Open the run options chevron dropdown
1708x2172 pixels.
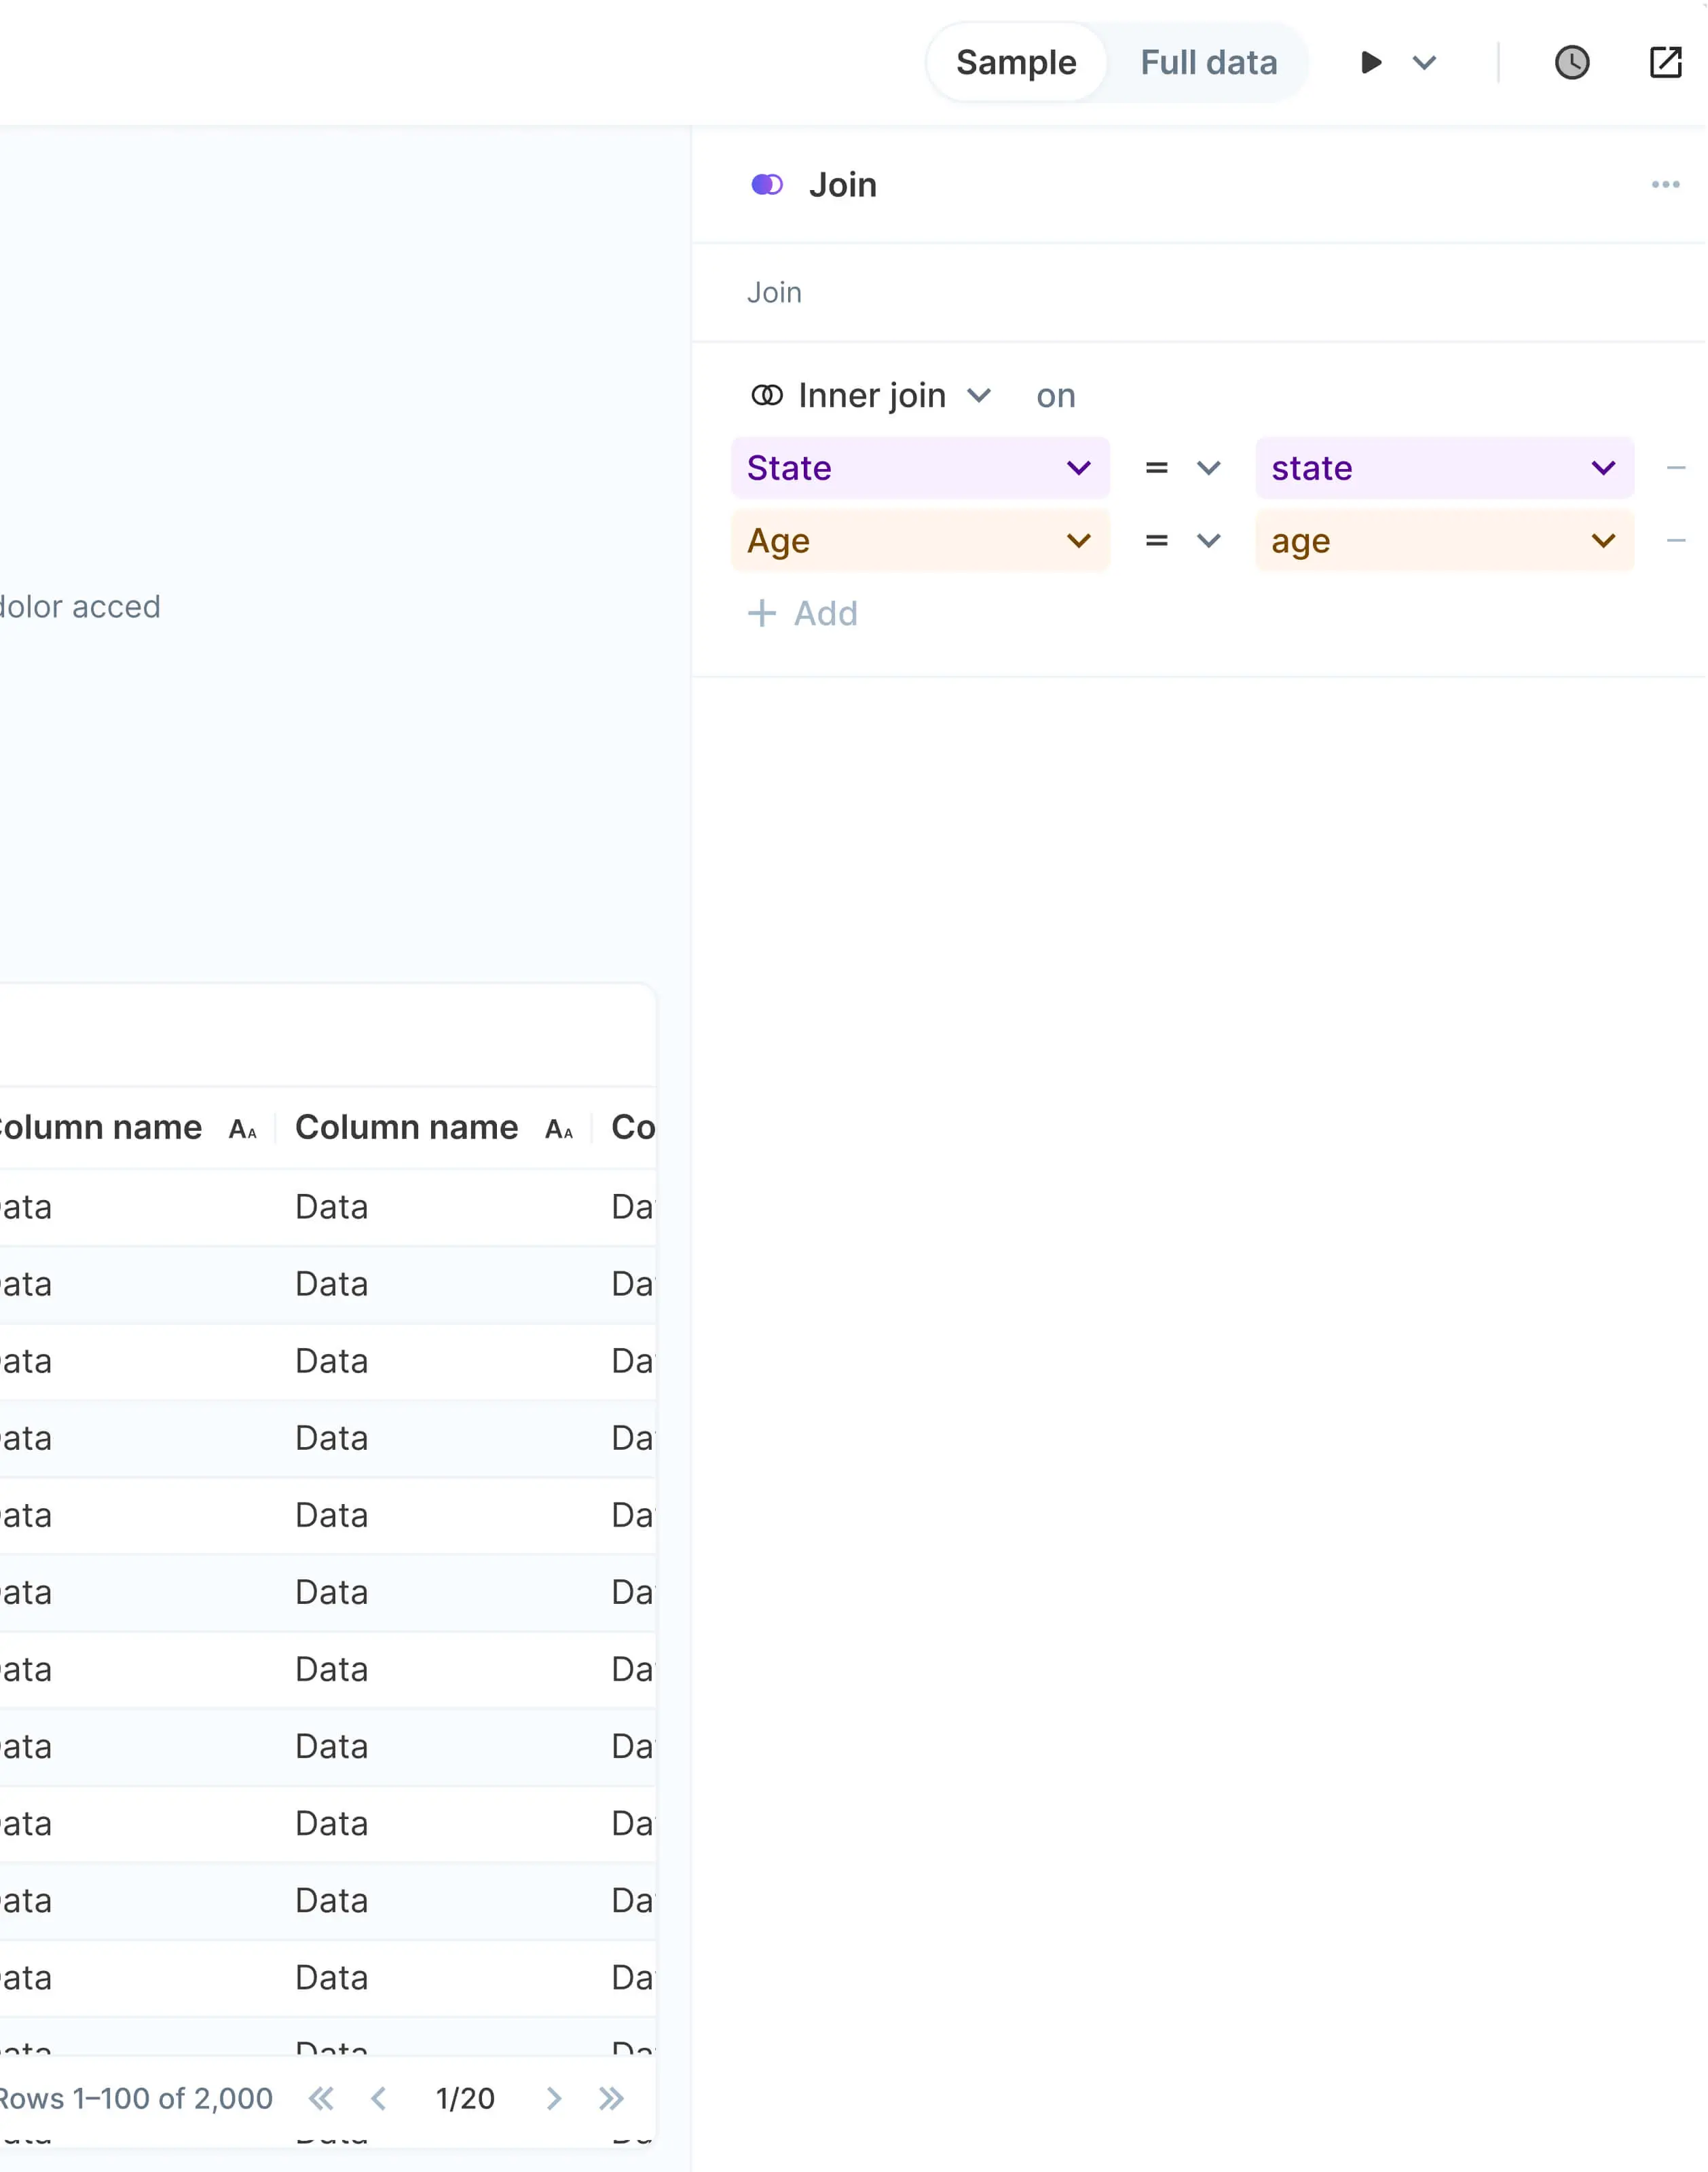pos(1424,63)
